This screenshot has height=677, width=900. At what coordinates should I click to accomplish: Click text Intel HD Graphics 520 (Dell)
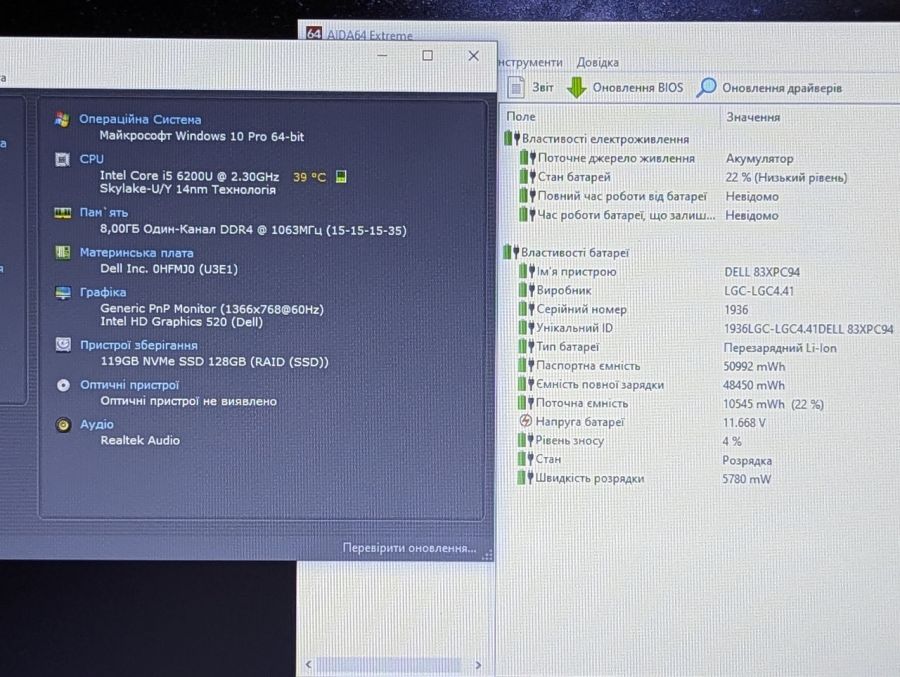click(x=181, y=322)
